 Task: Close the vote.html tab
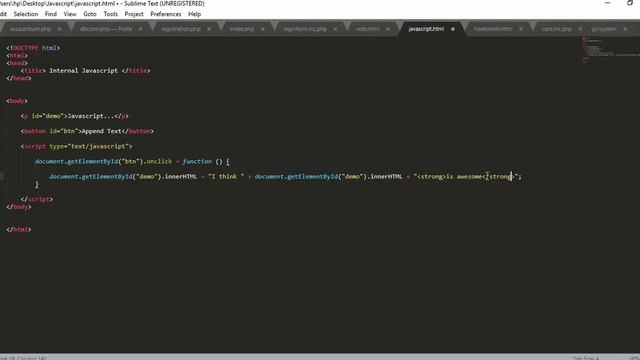[x=388, y=29]
